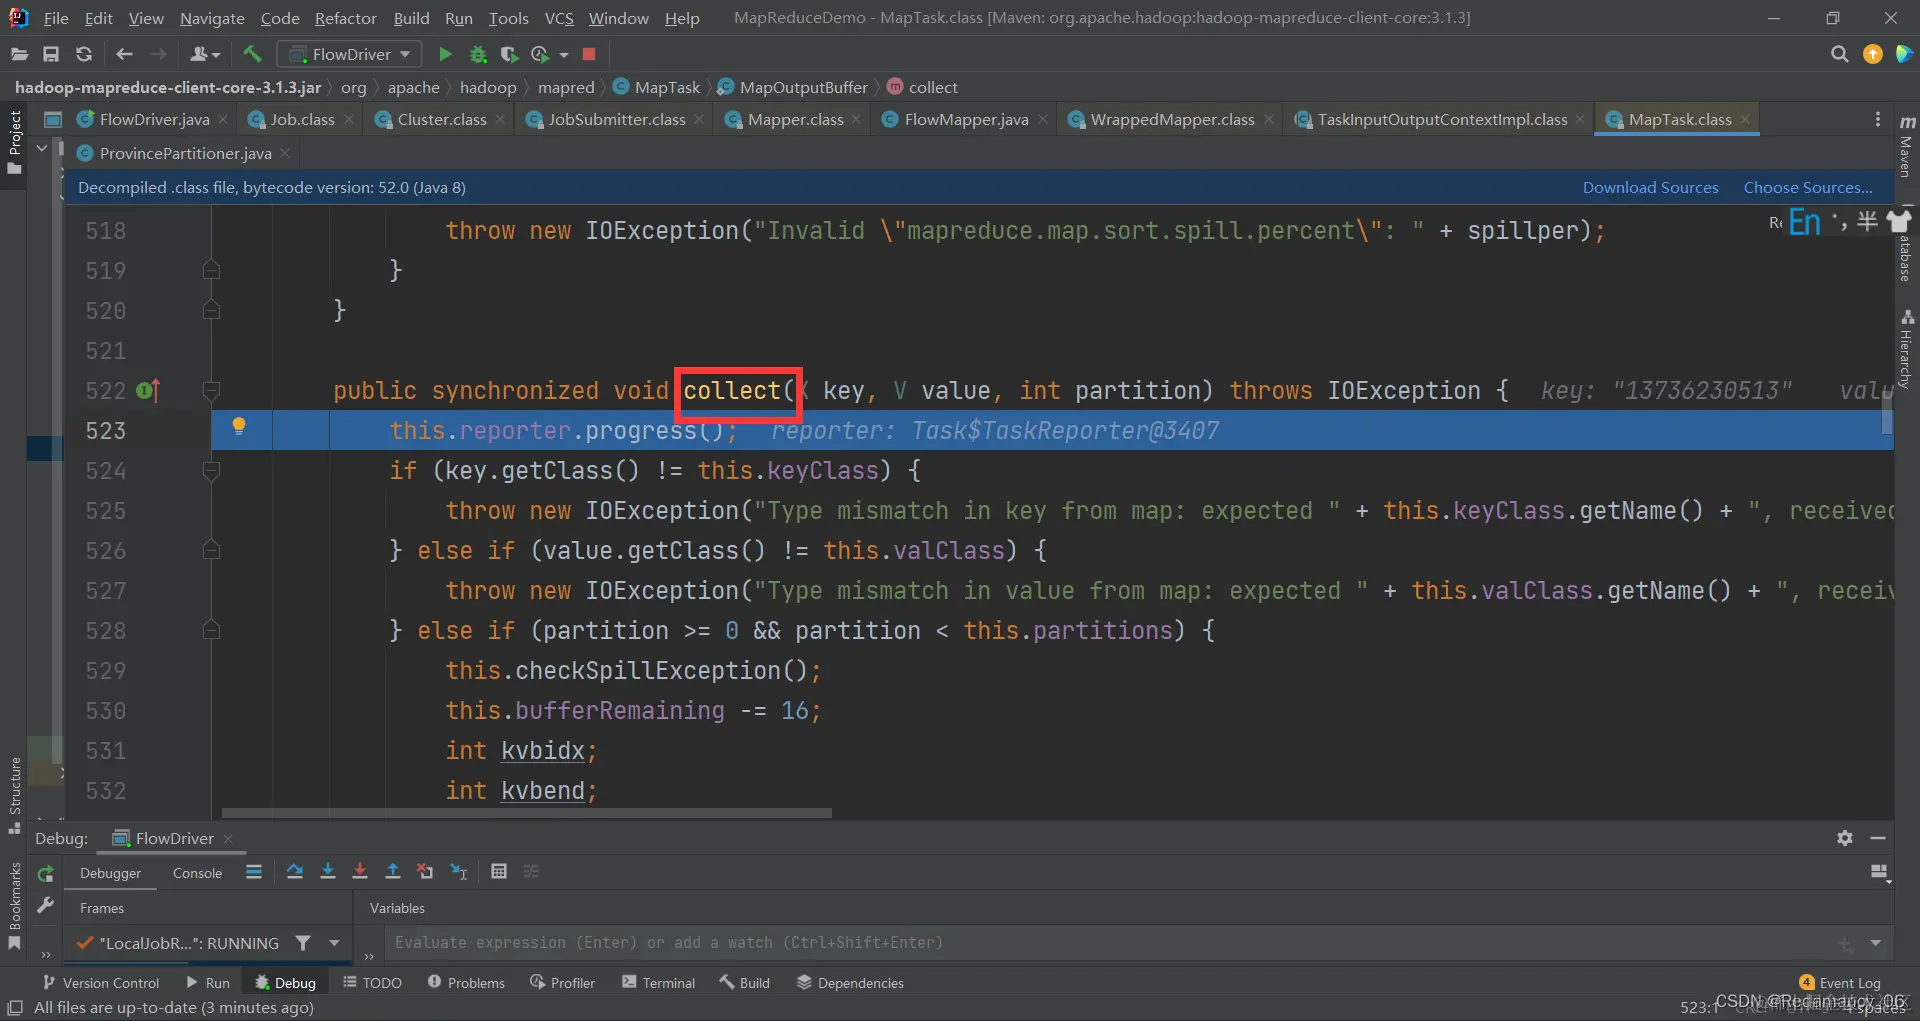Expand the profiler run options arrow
This screenshot has height=1021, width=1920.
coord(564,55)
